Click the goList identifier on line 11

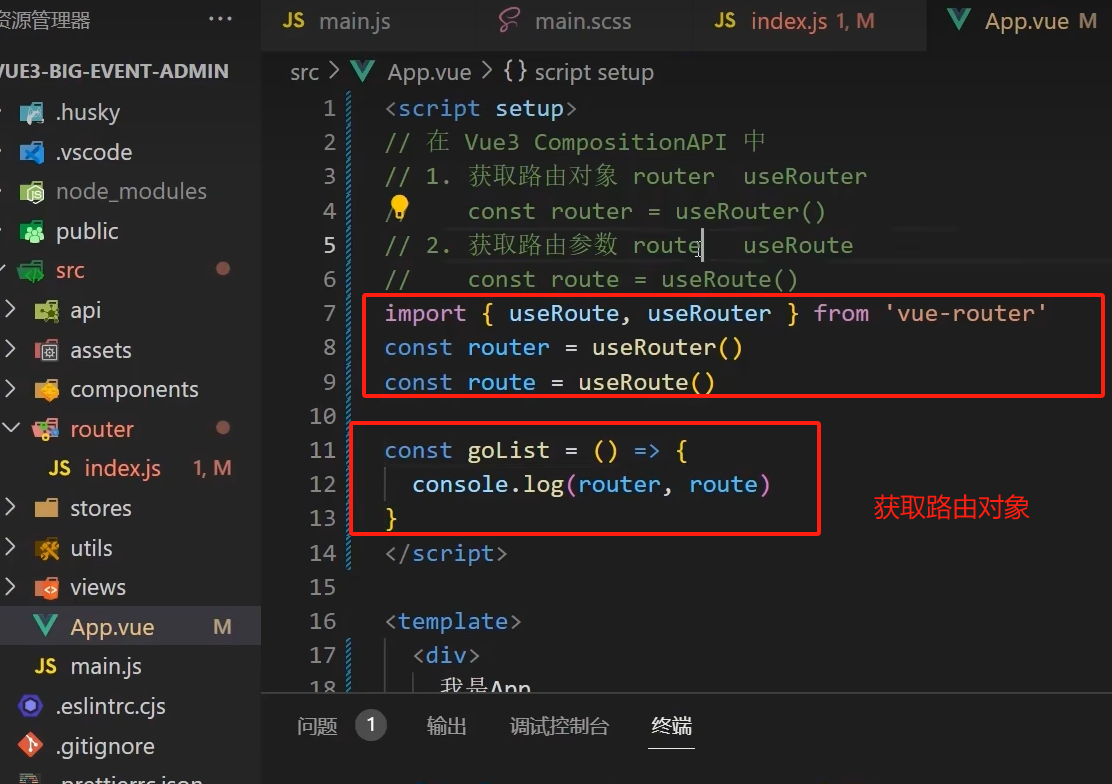tap(508, 451)
